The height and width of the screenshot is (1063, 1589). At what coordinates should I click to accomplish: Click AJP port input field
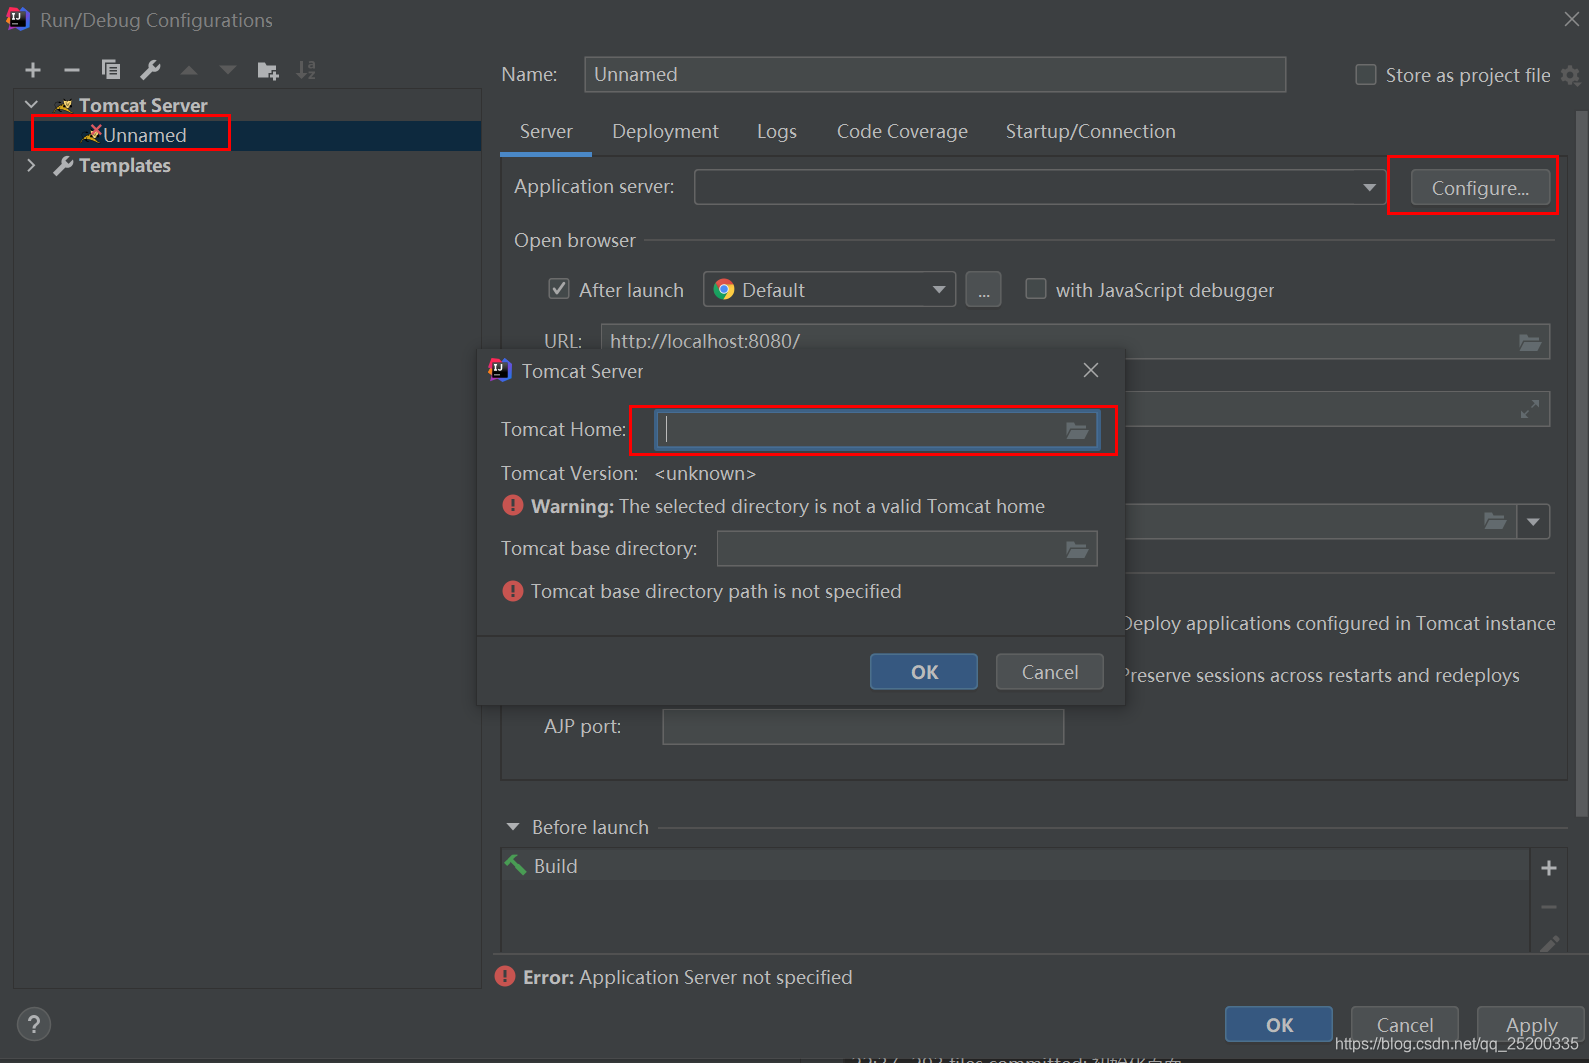tap(863, 727)
